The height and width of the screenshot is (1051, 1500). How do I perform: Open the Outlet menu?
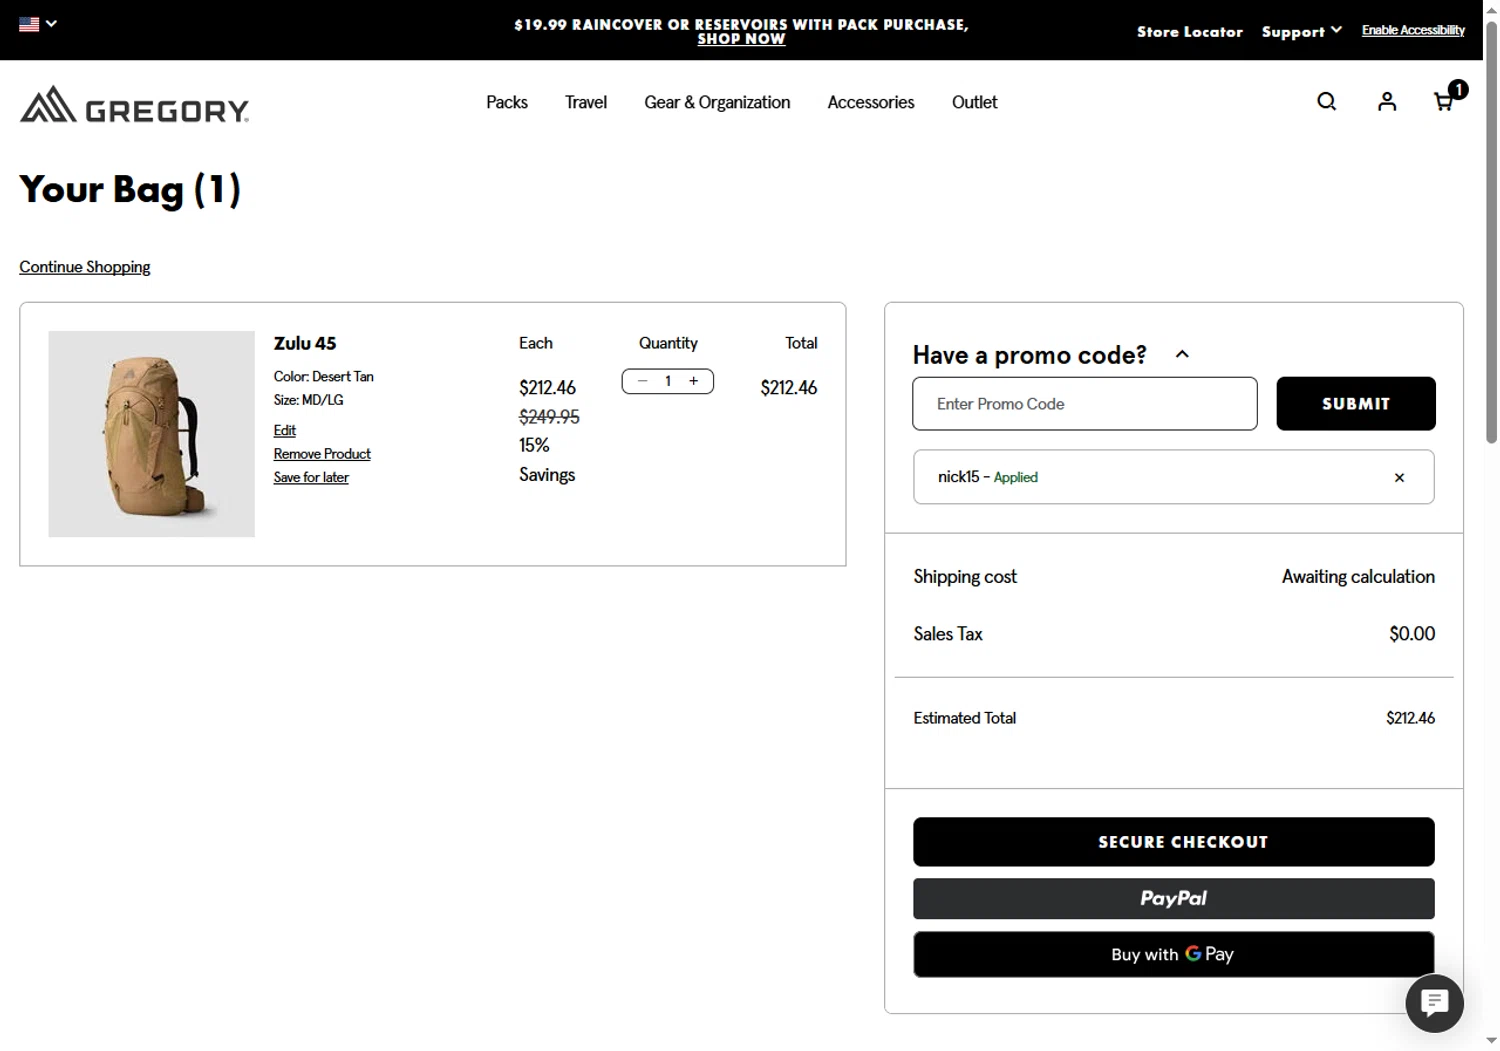975,102
